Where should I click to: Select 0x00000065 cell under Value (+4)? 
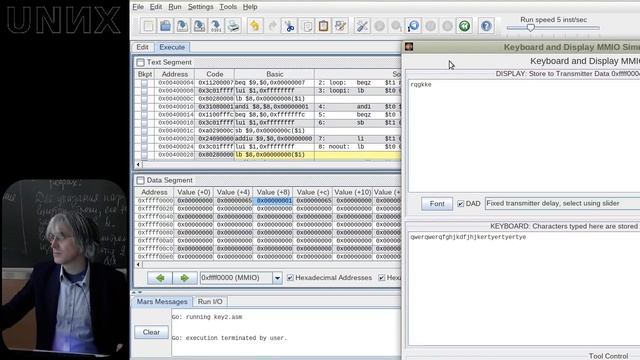pos(233,201)
